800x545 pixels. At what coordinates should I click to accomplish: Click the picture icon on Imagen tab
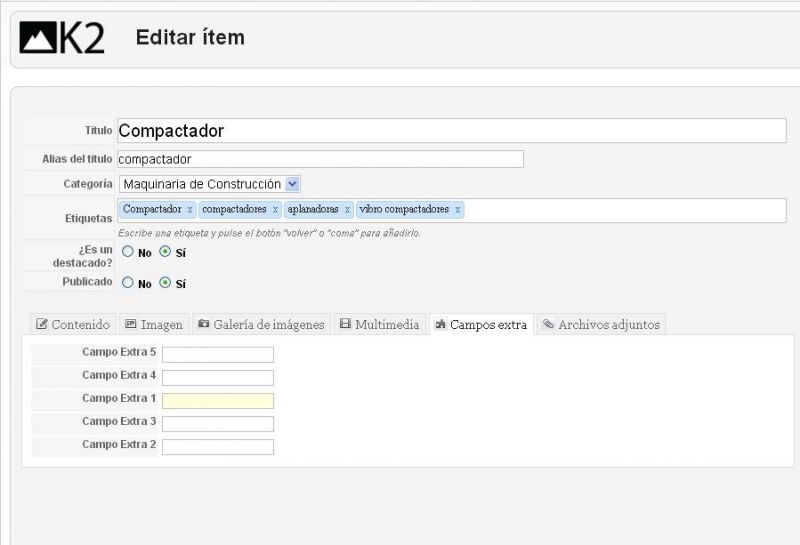point(131,324)
